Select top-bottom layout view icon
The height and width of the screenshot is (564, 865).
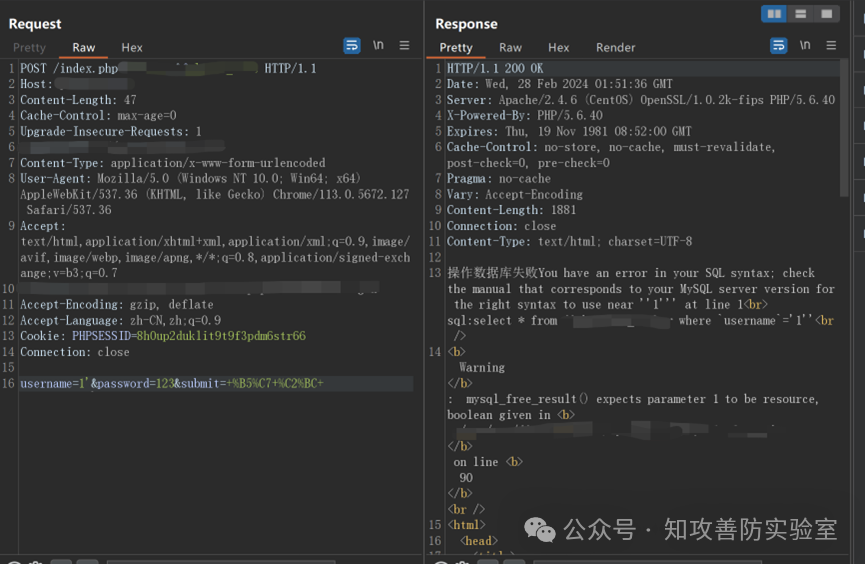pyautogui.click(x=800, y=14)
